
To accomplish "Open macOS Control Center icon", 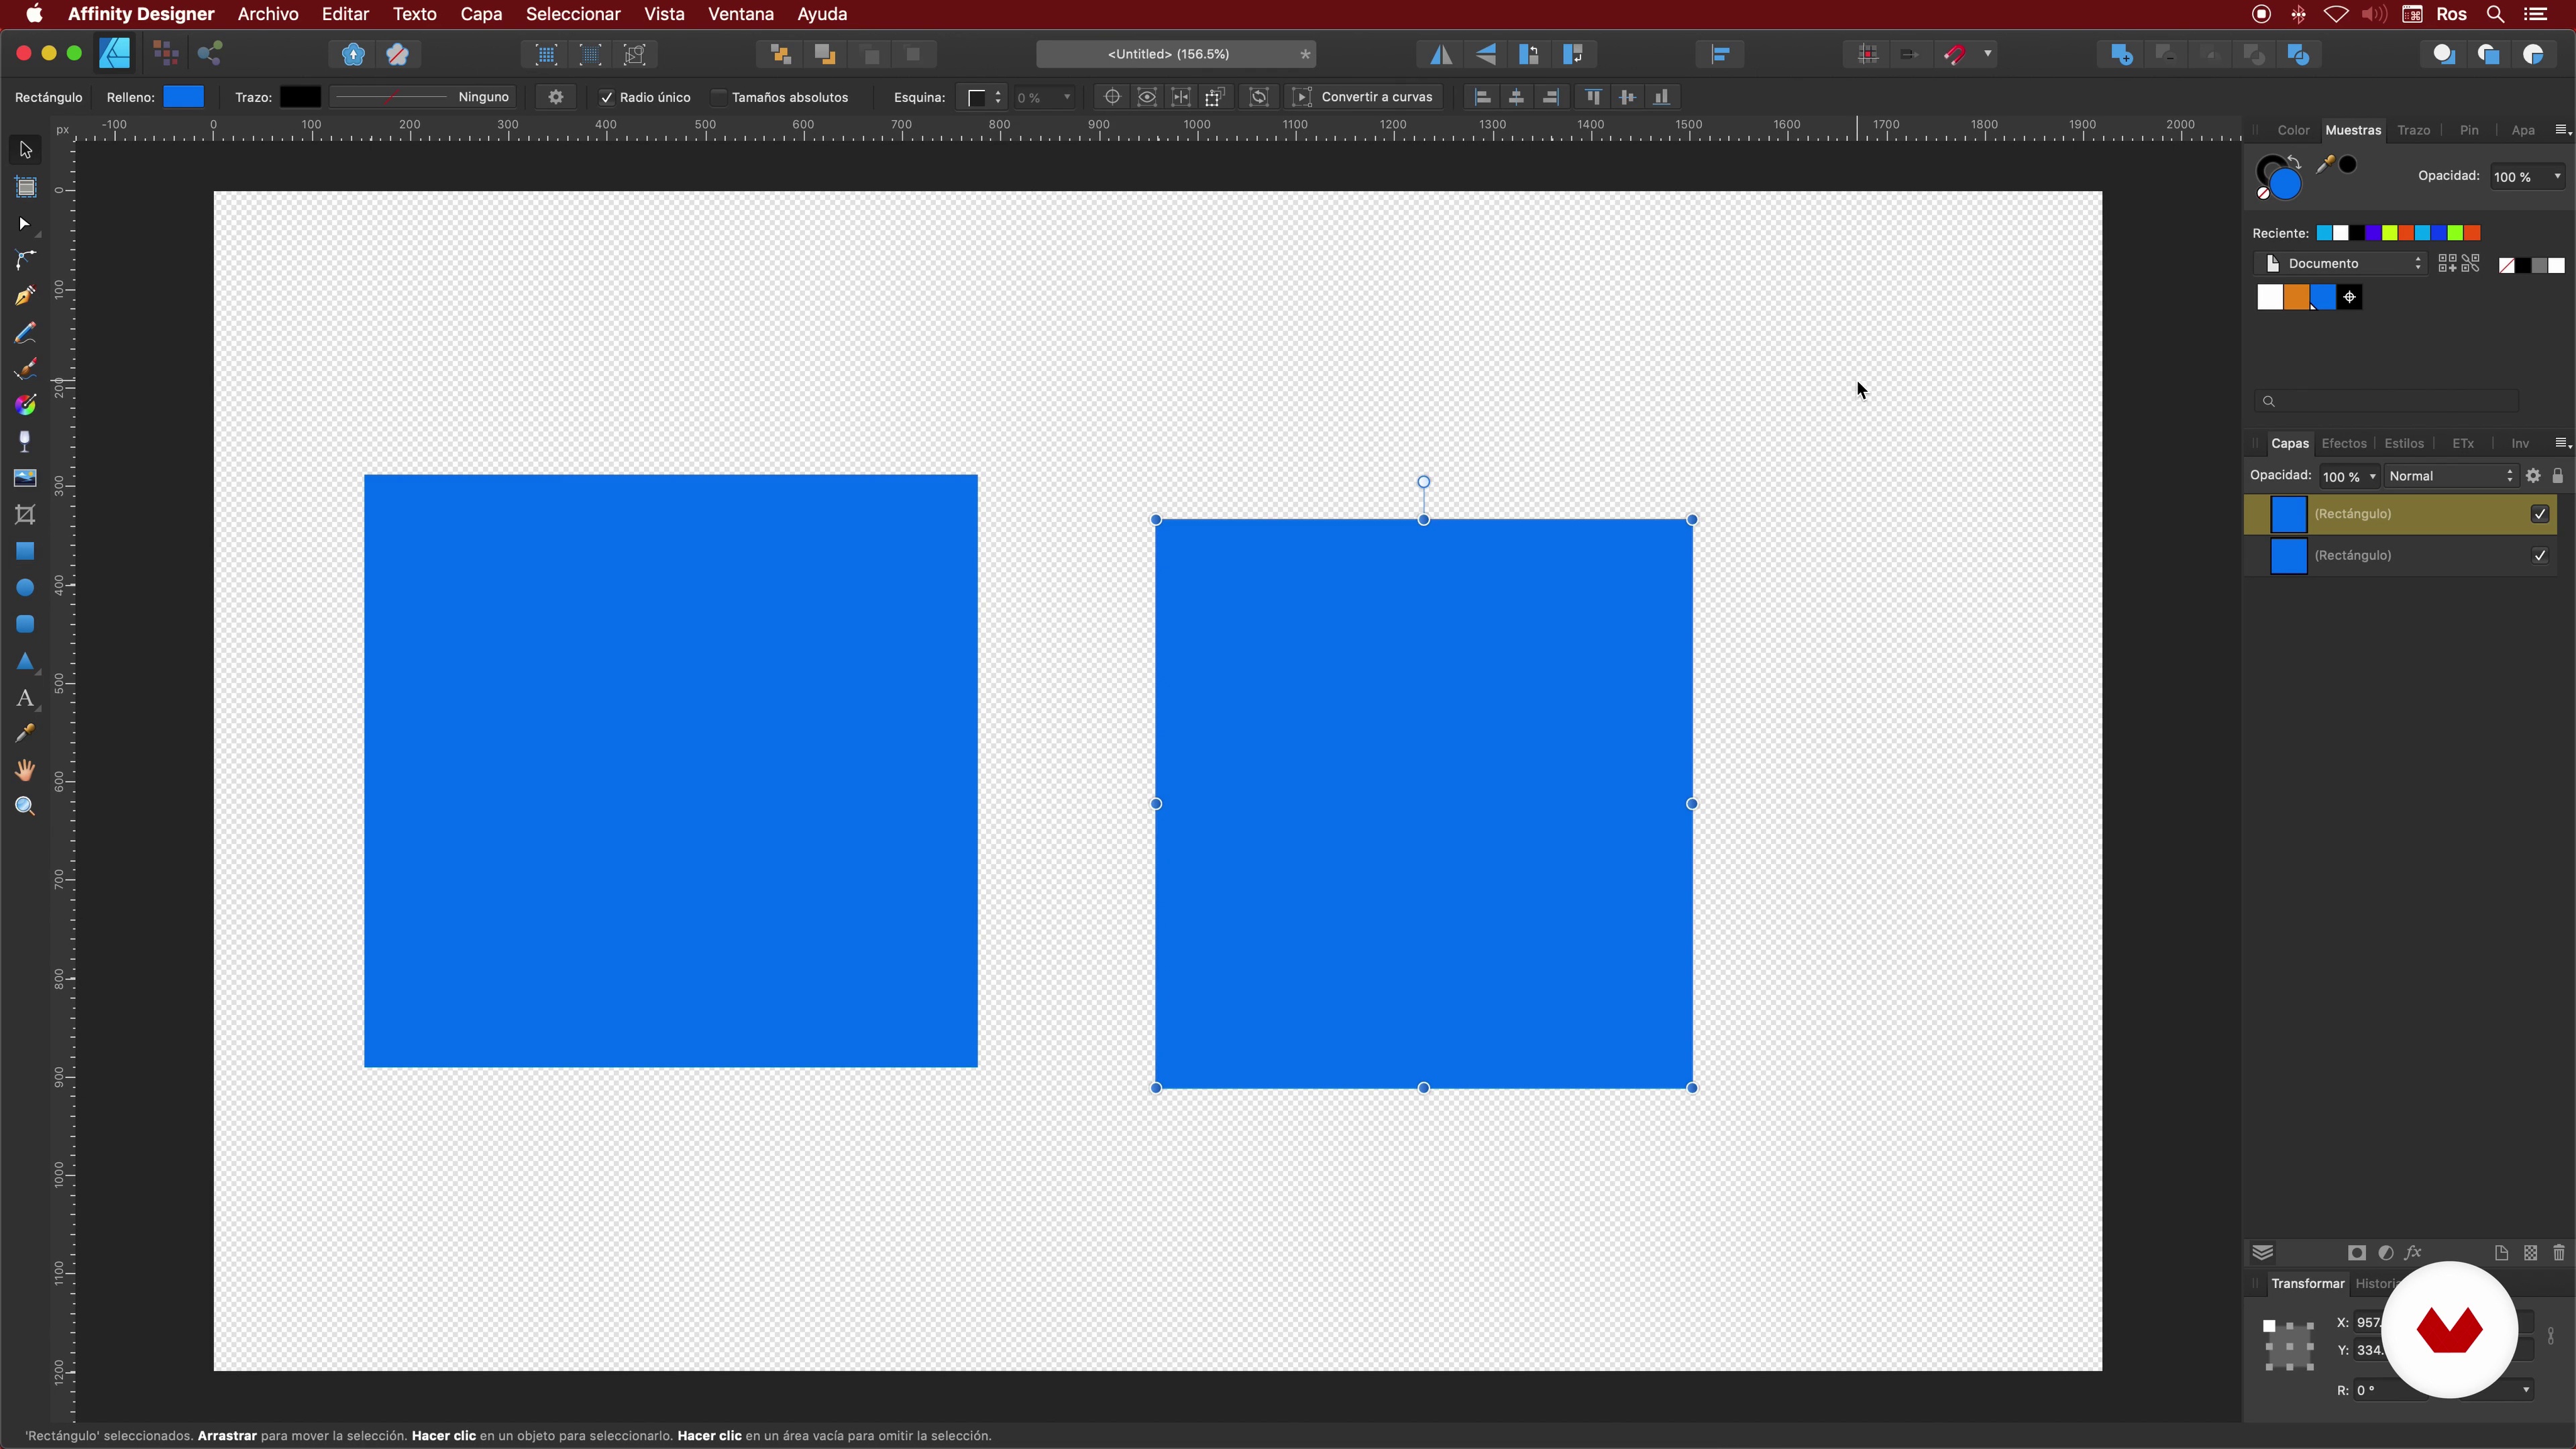I will pos(2536,14).
